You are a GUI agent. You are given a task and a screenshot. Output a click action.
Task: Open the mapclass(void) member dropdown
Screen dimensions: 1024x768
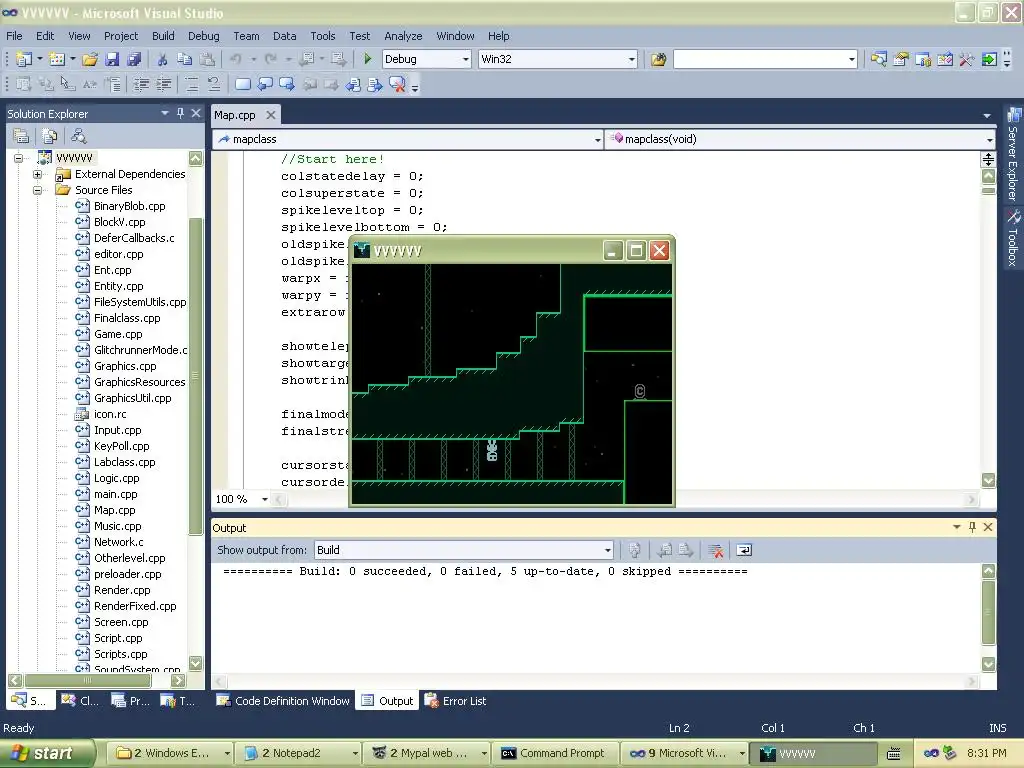[989, 139]
